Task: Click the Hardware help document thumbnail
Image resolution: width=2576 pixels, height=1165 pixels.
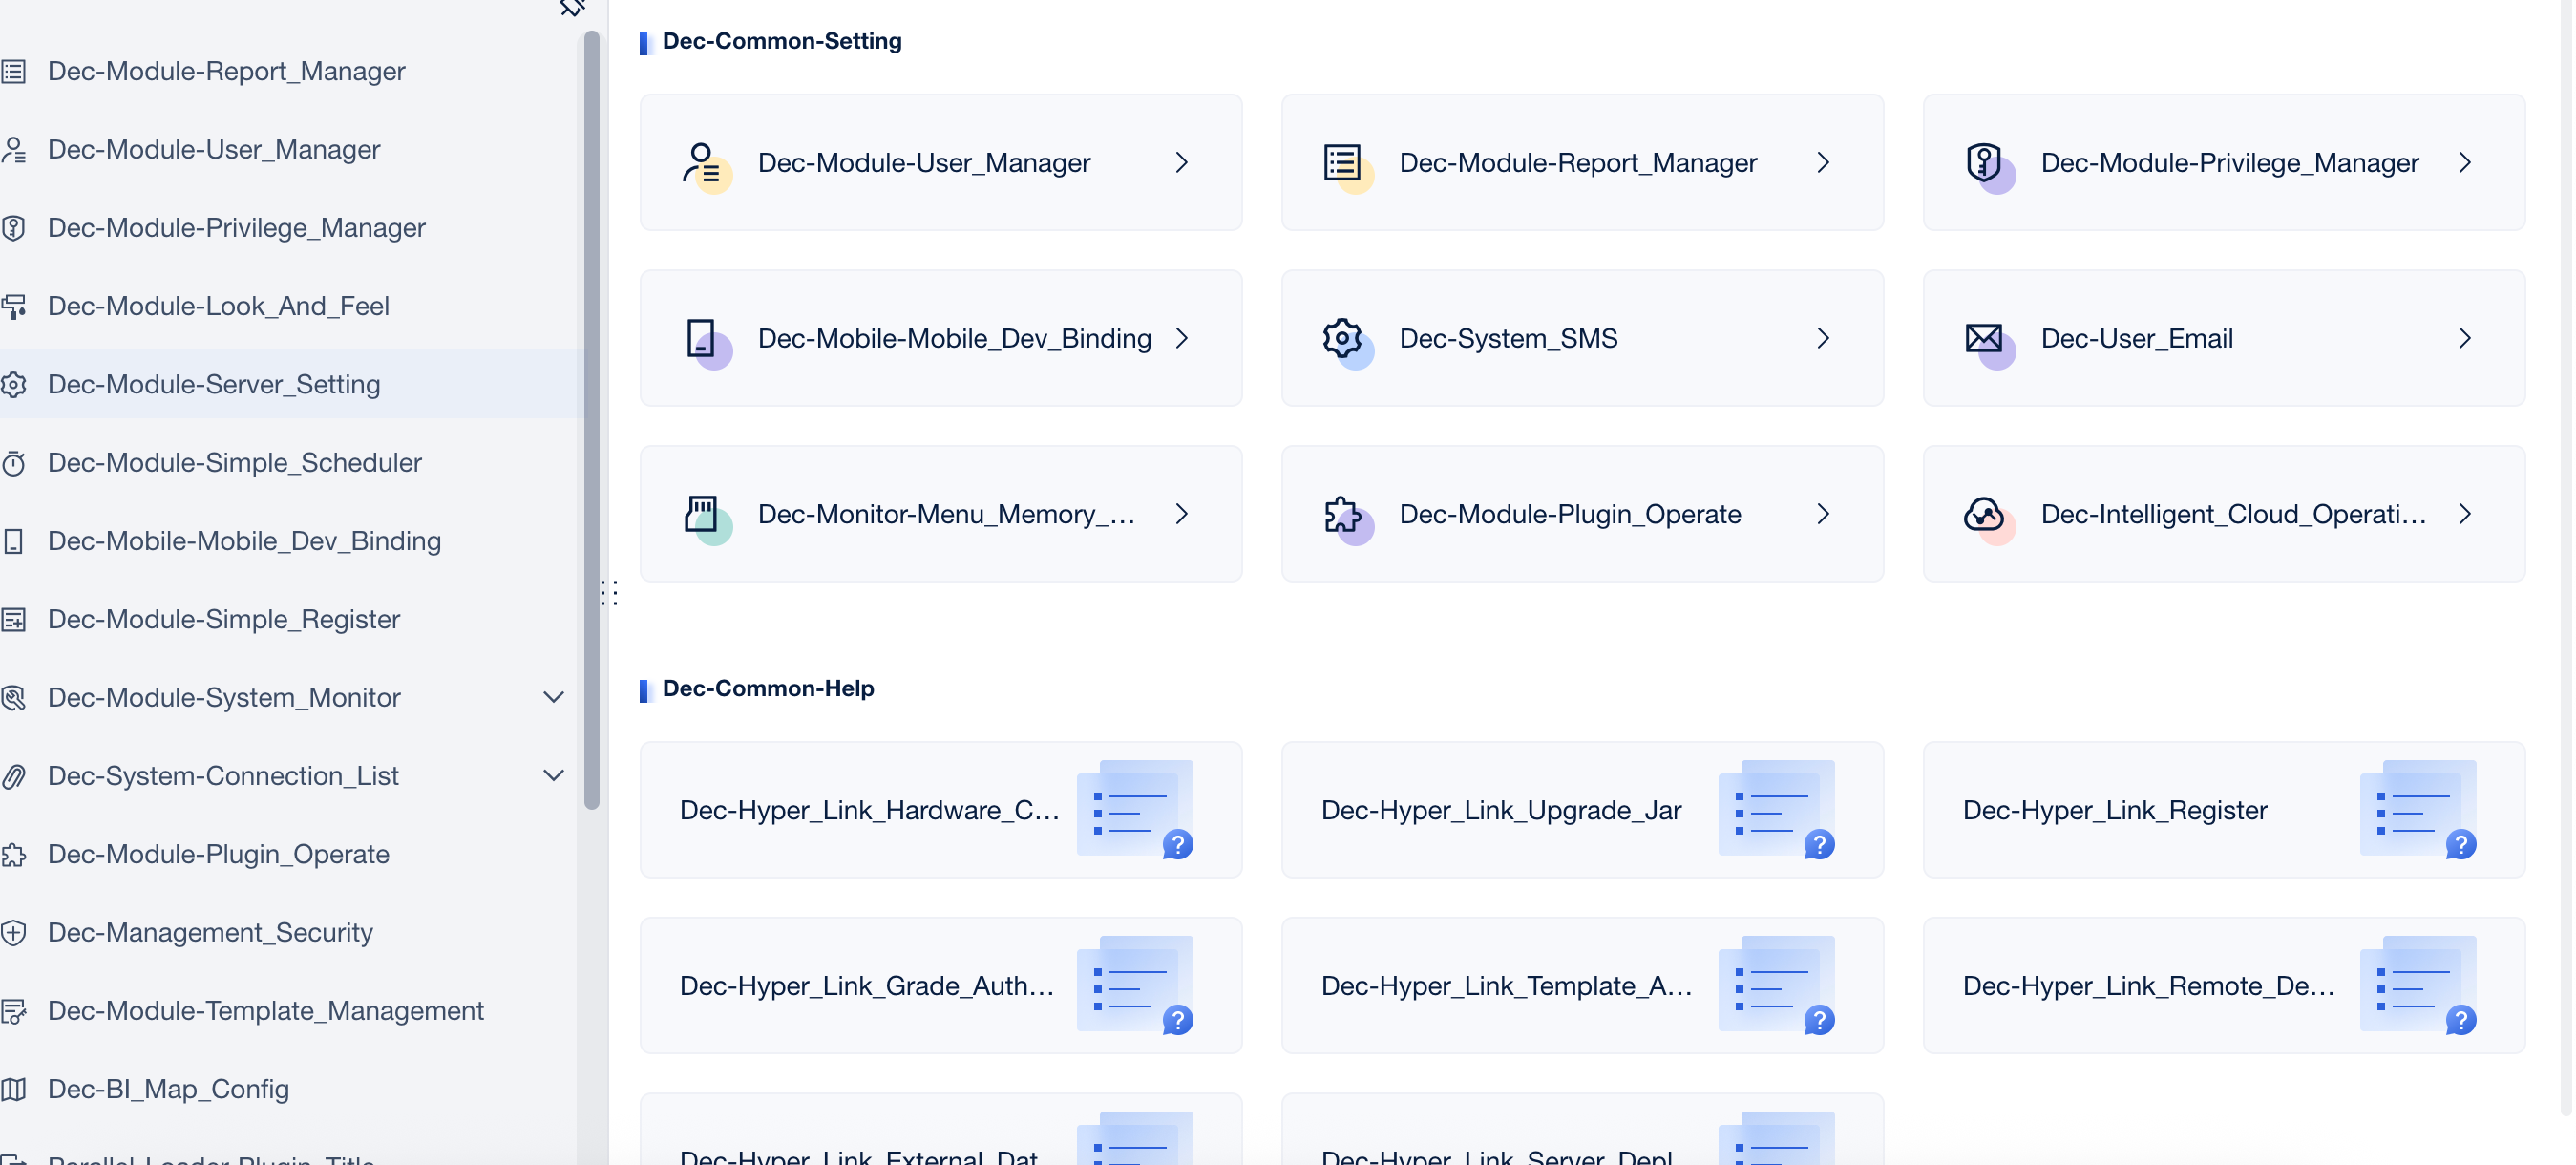Action: coord(1136,810)
